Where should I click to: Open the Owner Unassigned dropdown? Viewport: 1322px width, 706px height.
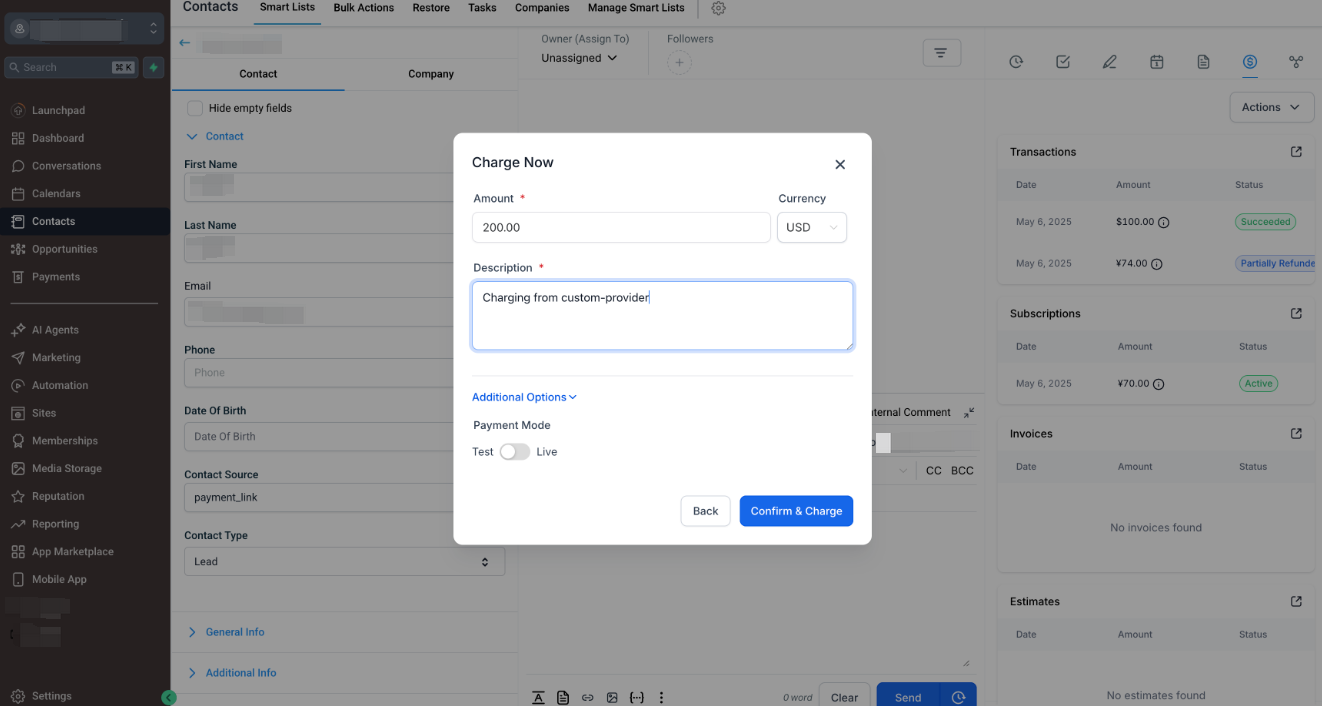580,58
